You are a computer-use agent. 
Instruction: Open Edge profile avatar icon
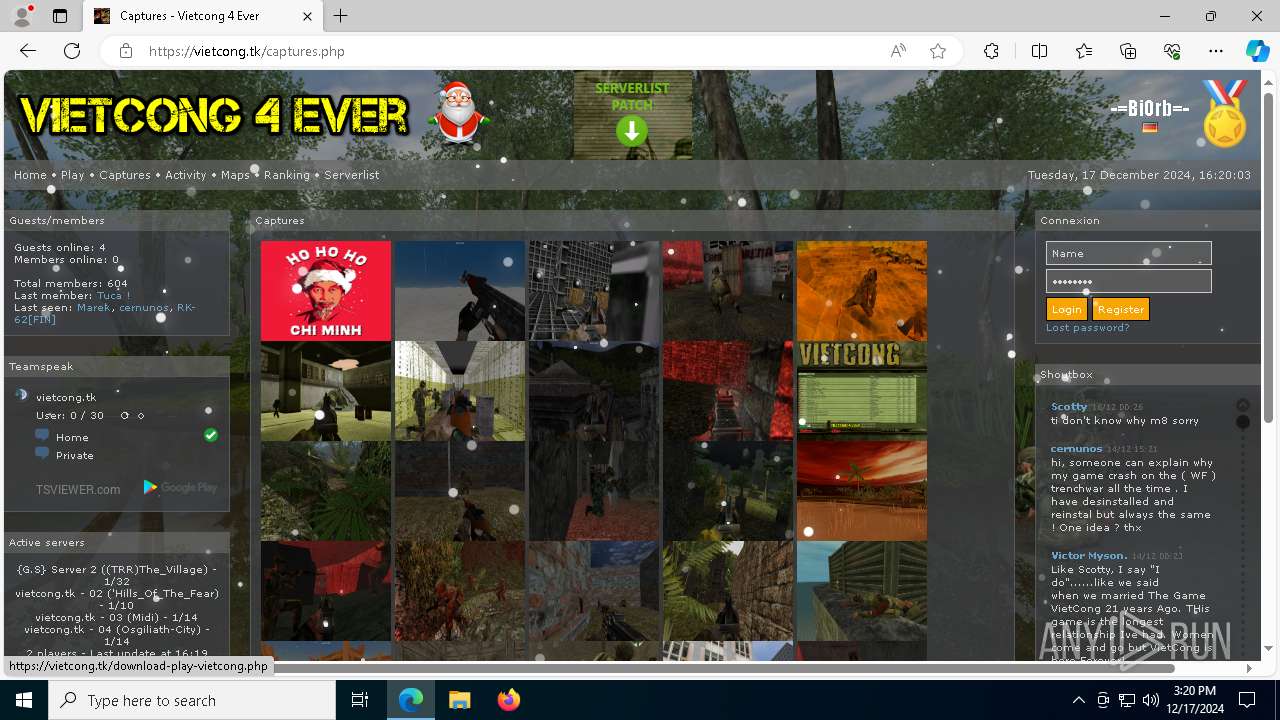22,16
